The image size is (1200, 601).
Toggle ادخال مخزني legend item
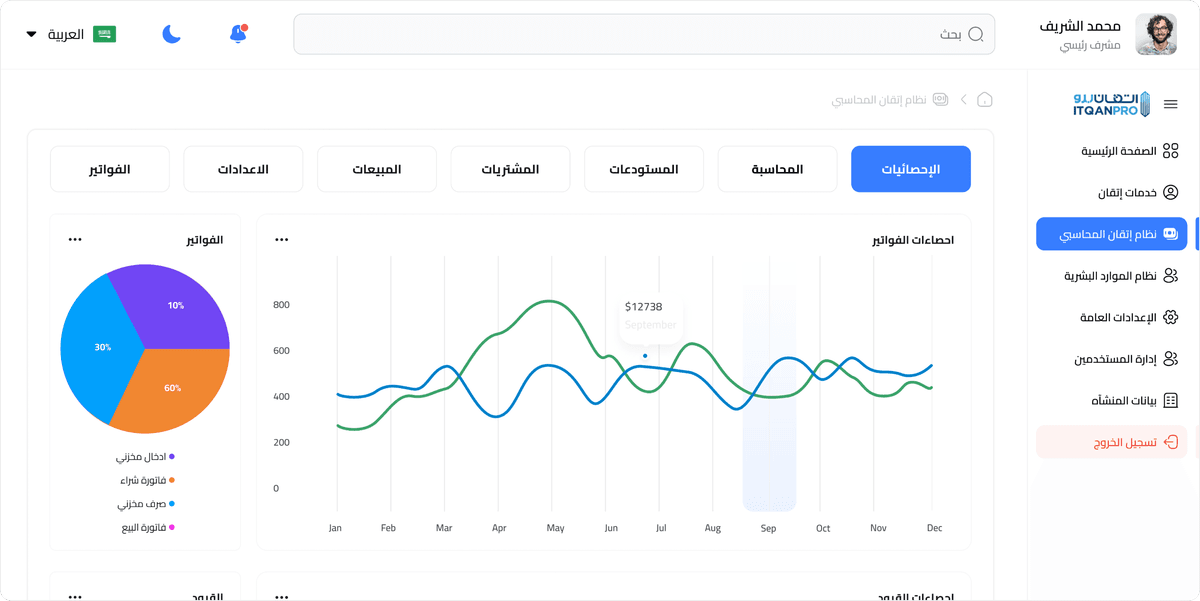(x=145, y=457)
